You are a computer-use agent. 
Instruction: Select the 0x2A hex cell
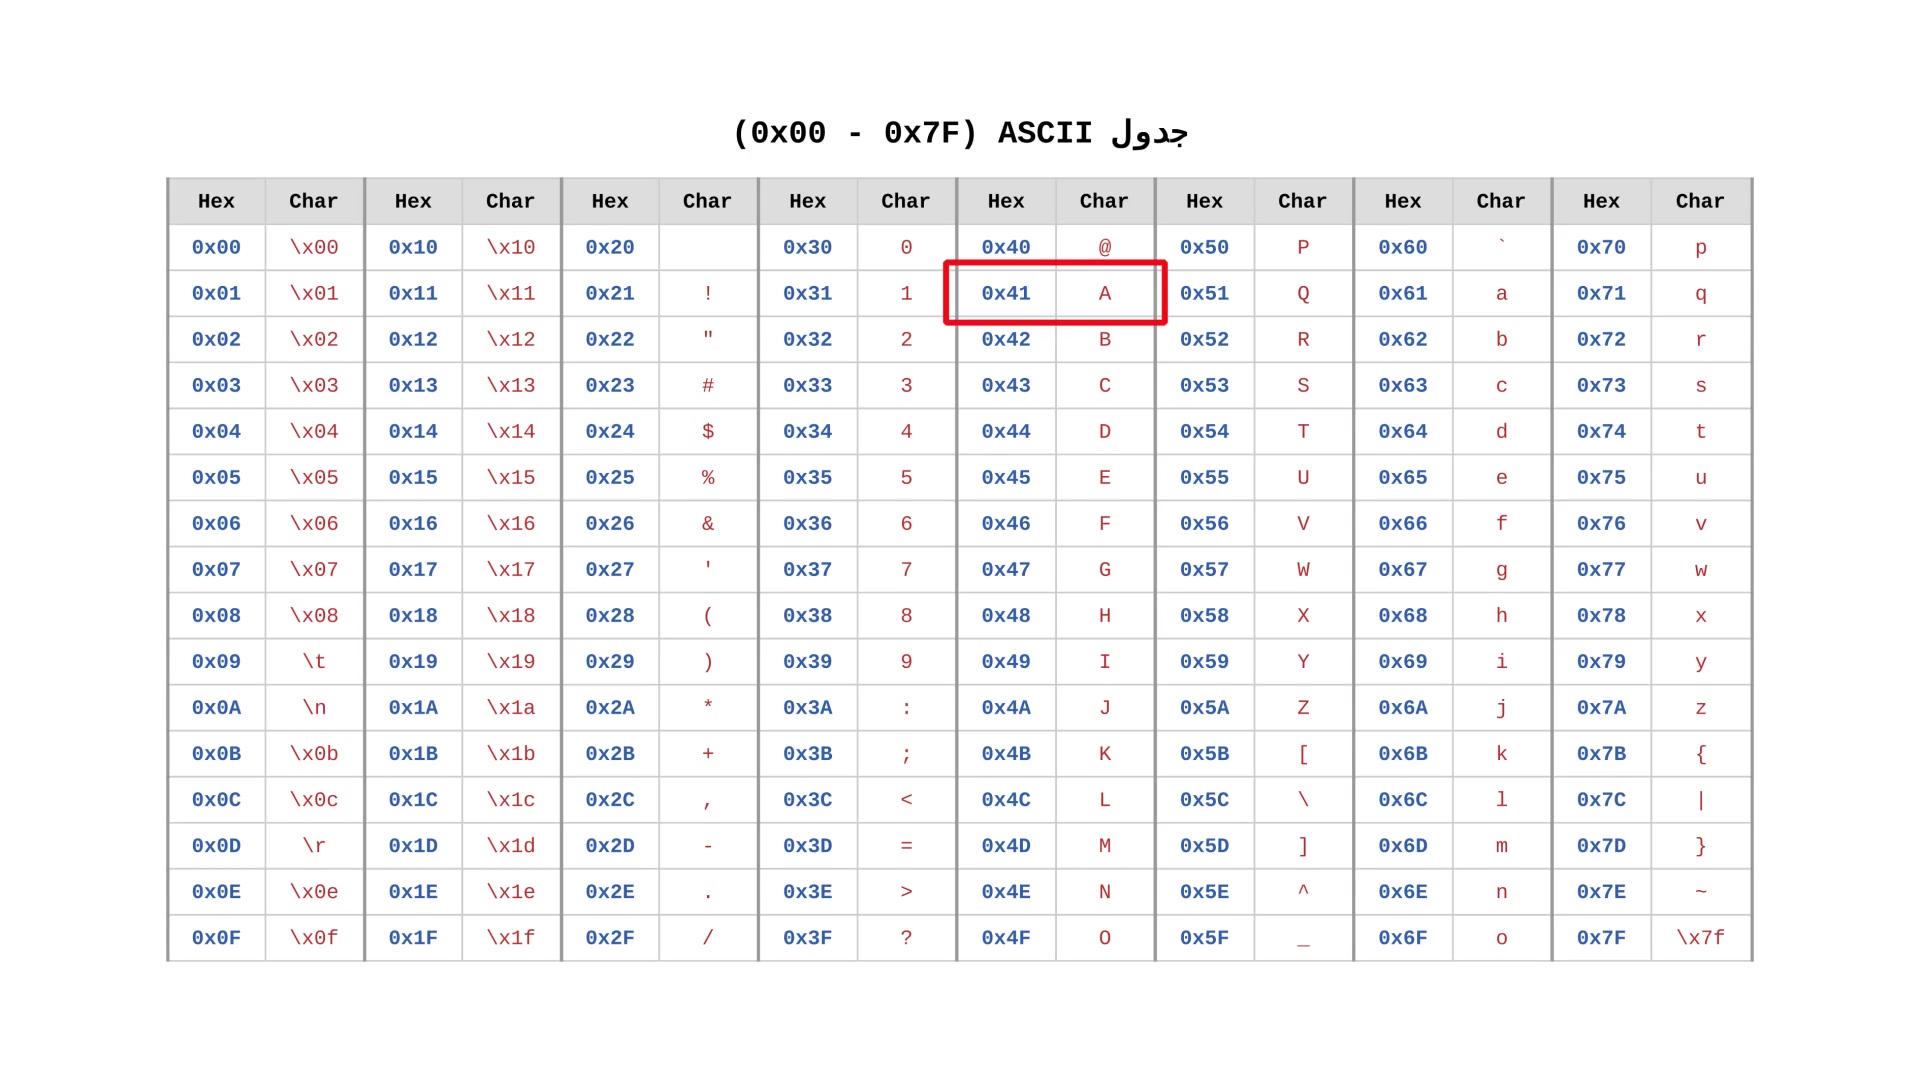610,708
